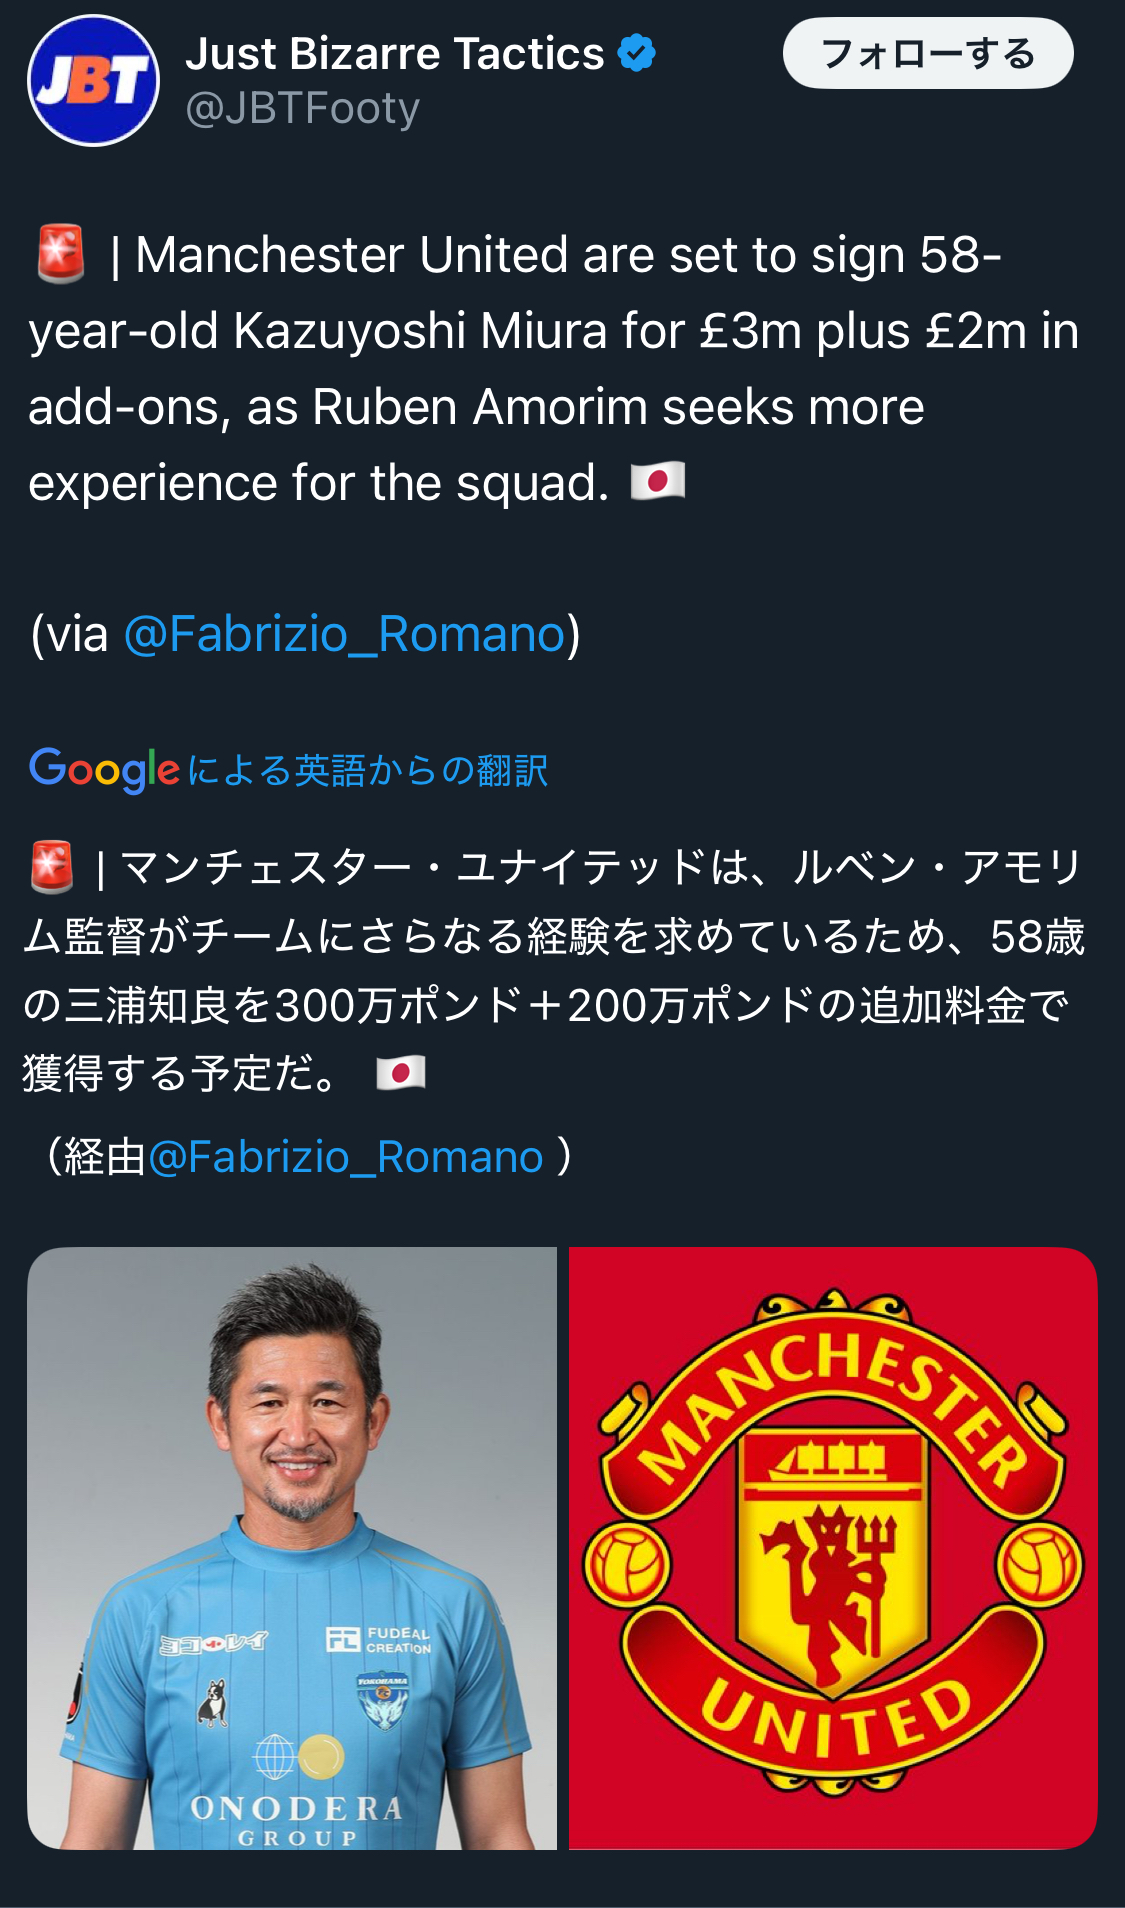Click the FUDEAL CREATION sponsor logo on jersey
1125x1908 pixels.
click(x=379, y=1640)
